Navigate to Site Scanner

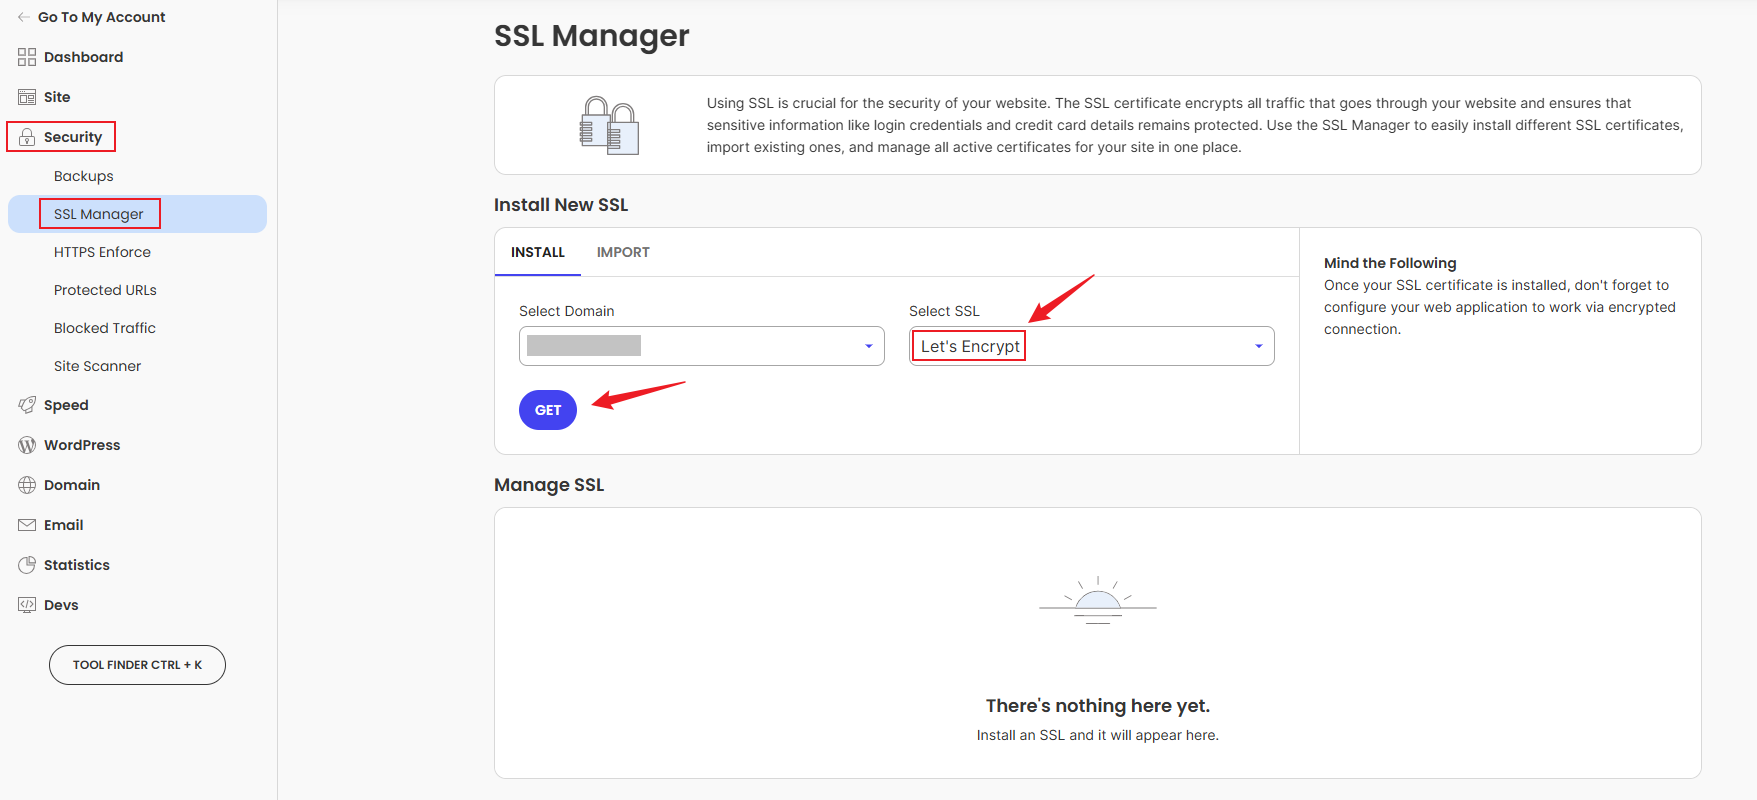[x=97, y=366]
